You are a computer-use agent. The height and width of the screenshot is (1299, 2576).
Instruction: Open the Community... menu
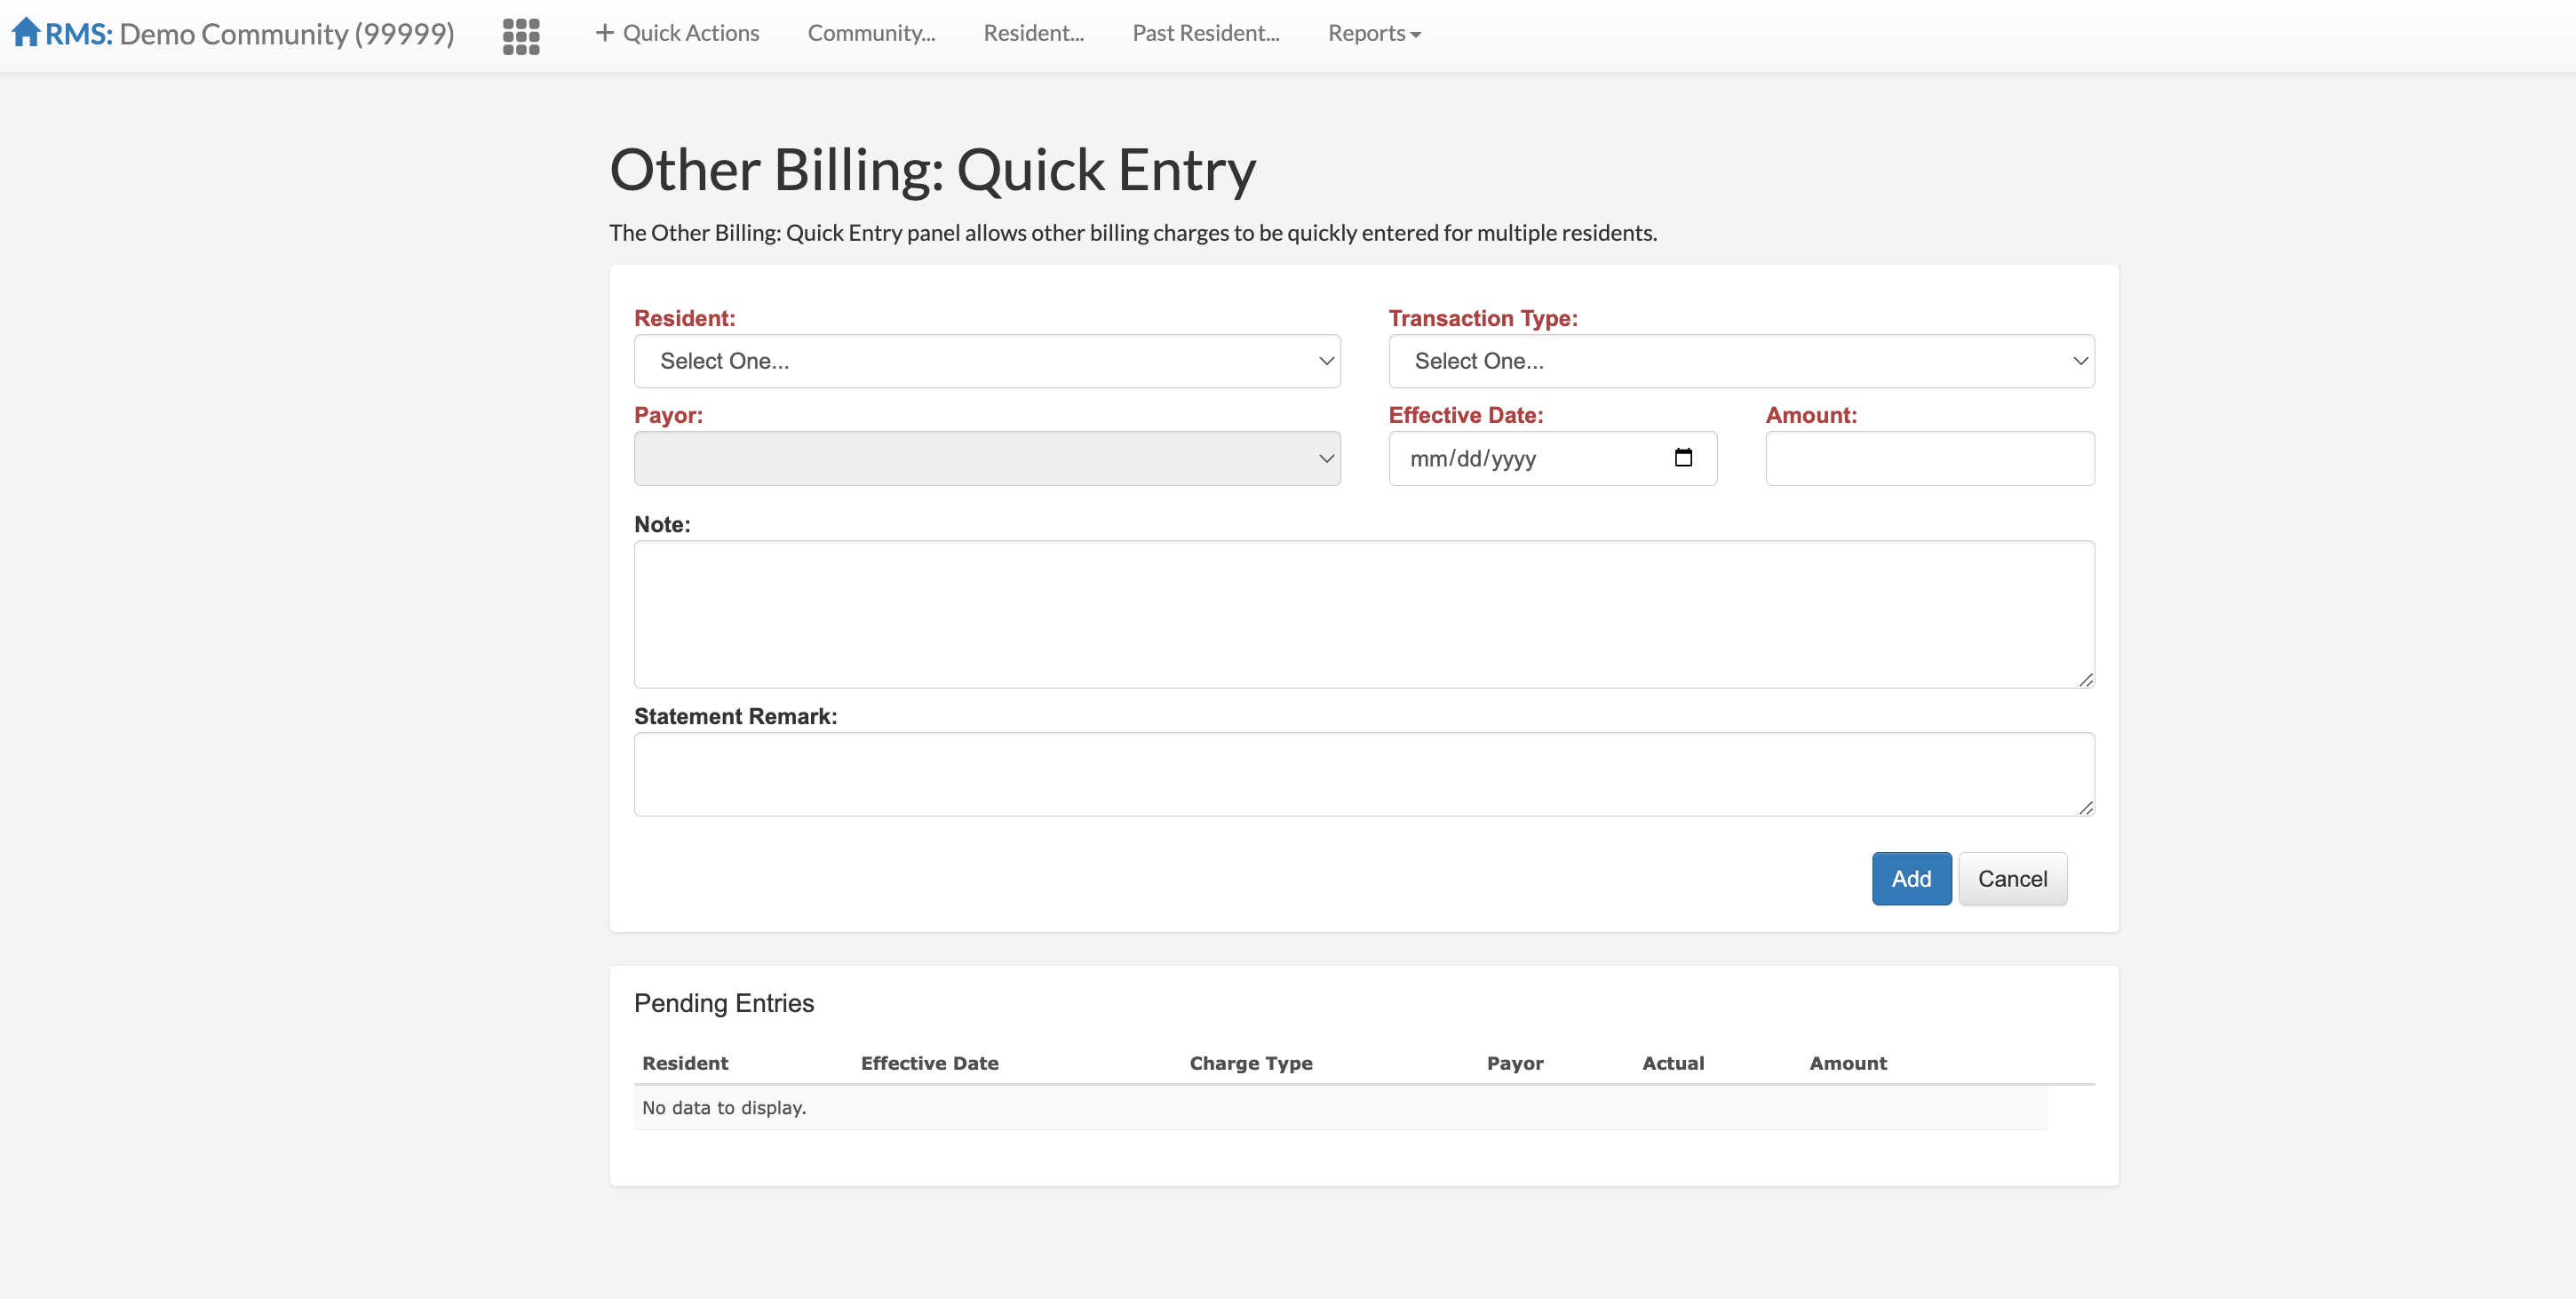(871, 33)
